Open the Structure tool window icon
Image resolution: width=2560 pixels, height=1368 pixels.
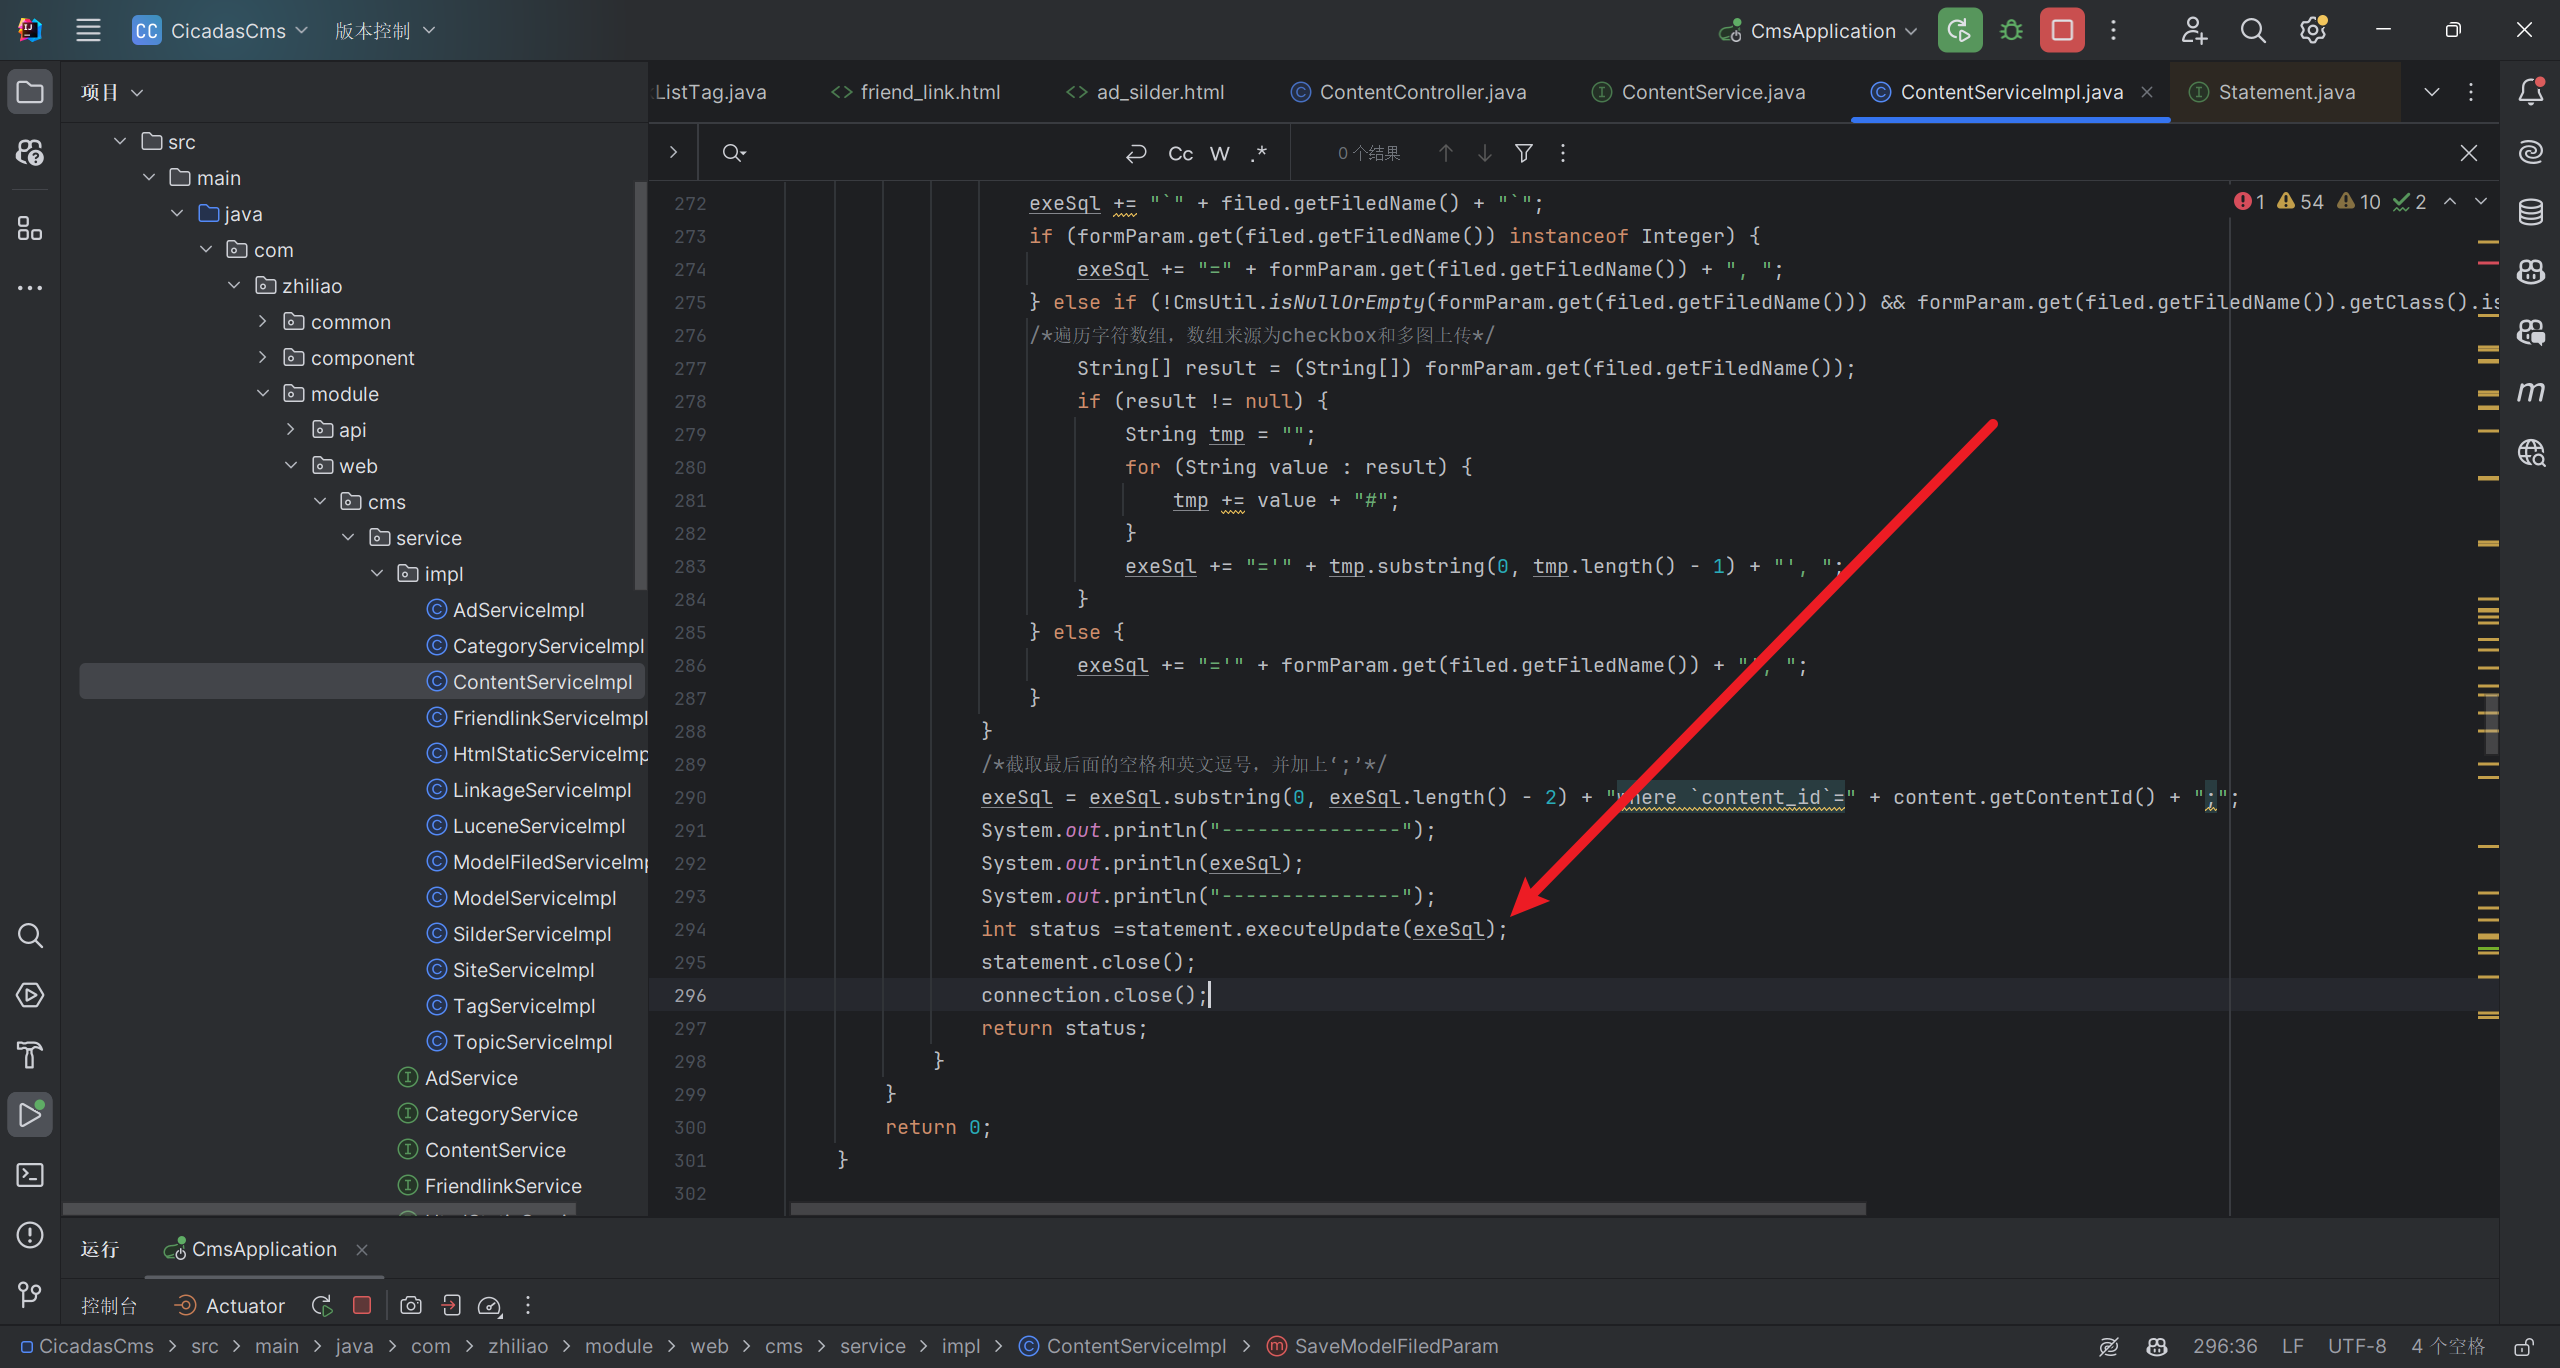tap(30, 229)
